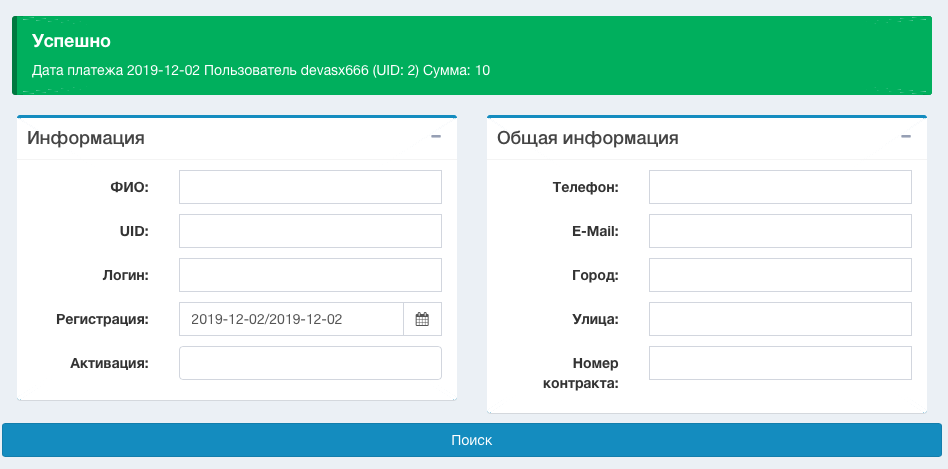Viewport: 948px width, 469px height.
Task: Click the Телефон input field
Action: pyautogui.click(x=780, y=187)
